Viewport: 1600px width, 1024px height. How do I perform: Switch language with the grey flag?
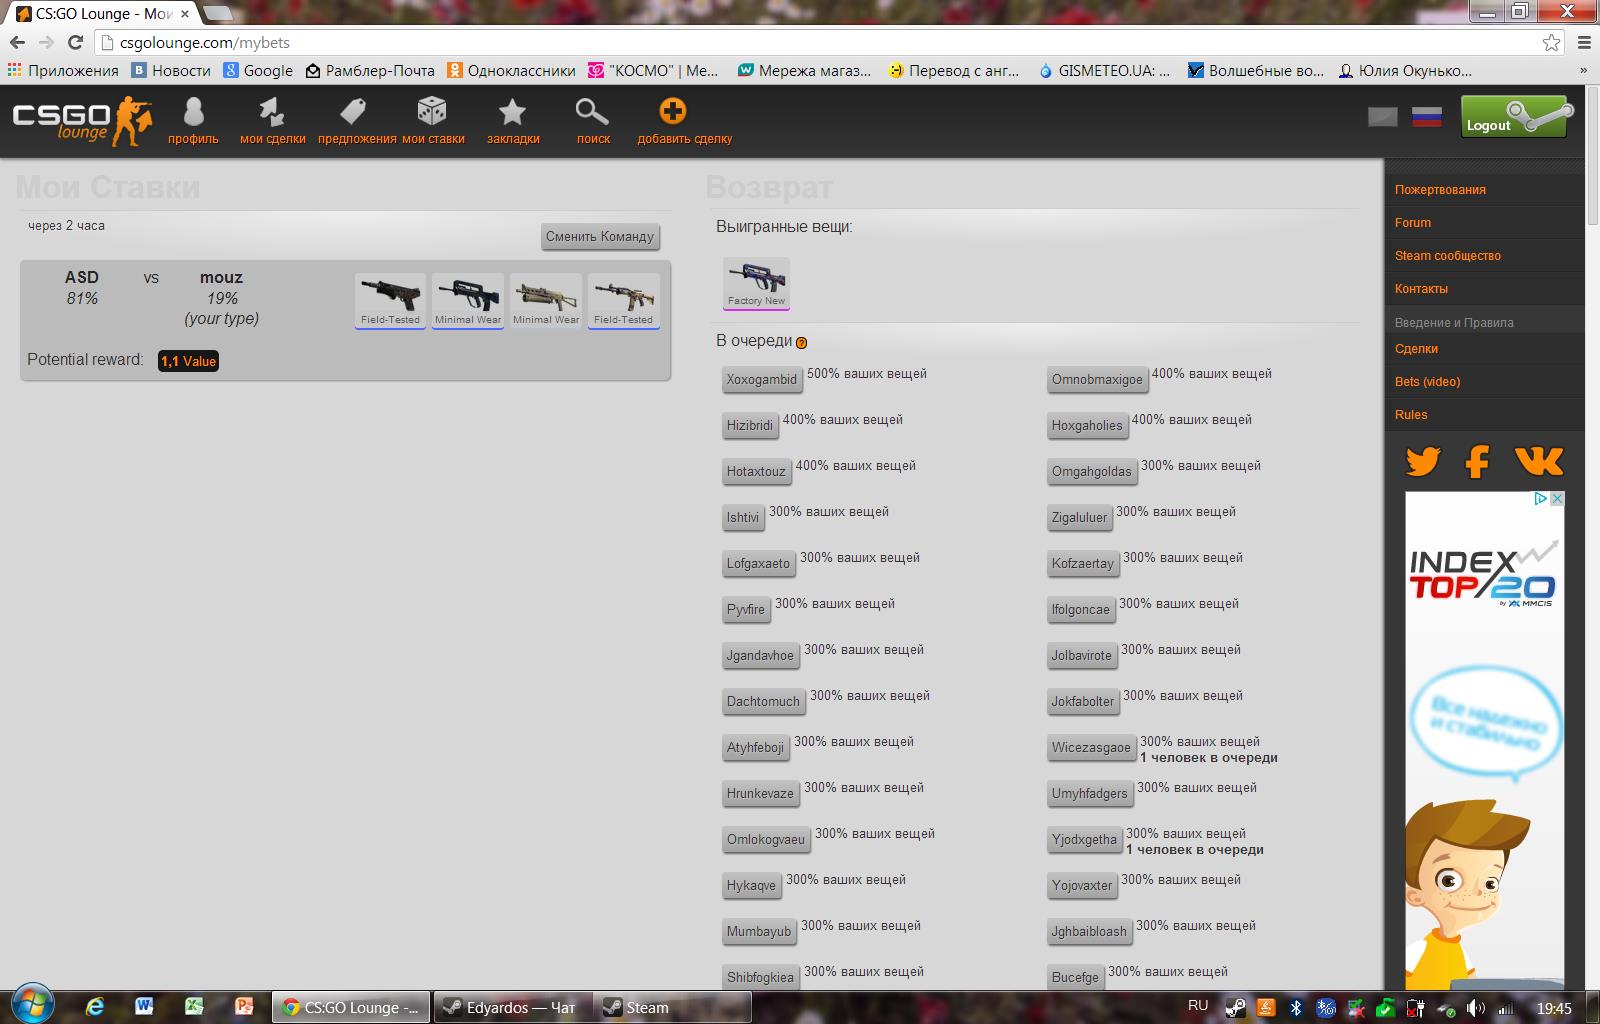tap(1383, 117)
